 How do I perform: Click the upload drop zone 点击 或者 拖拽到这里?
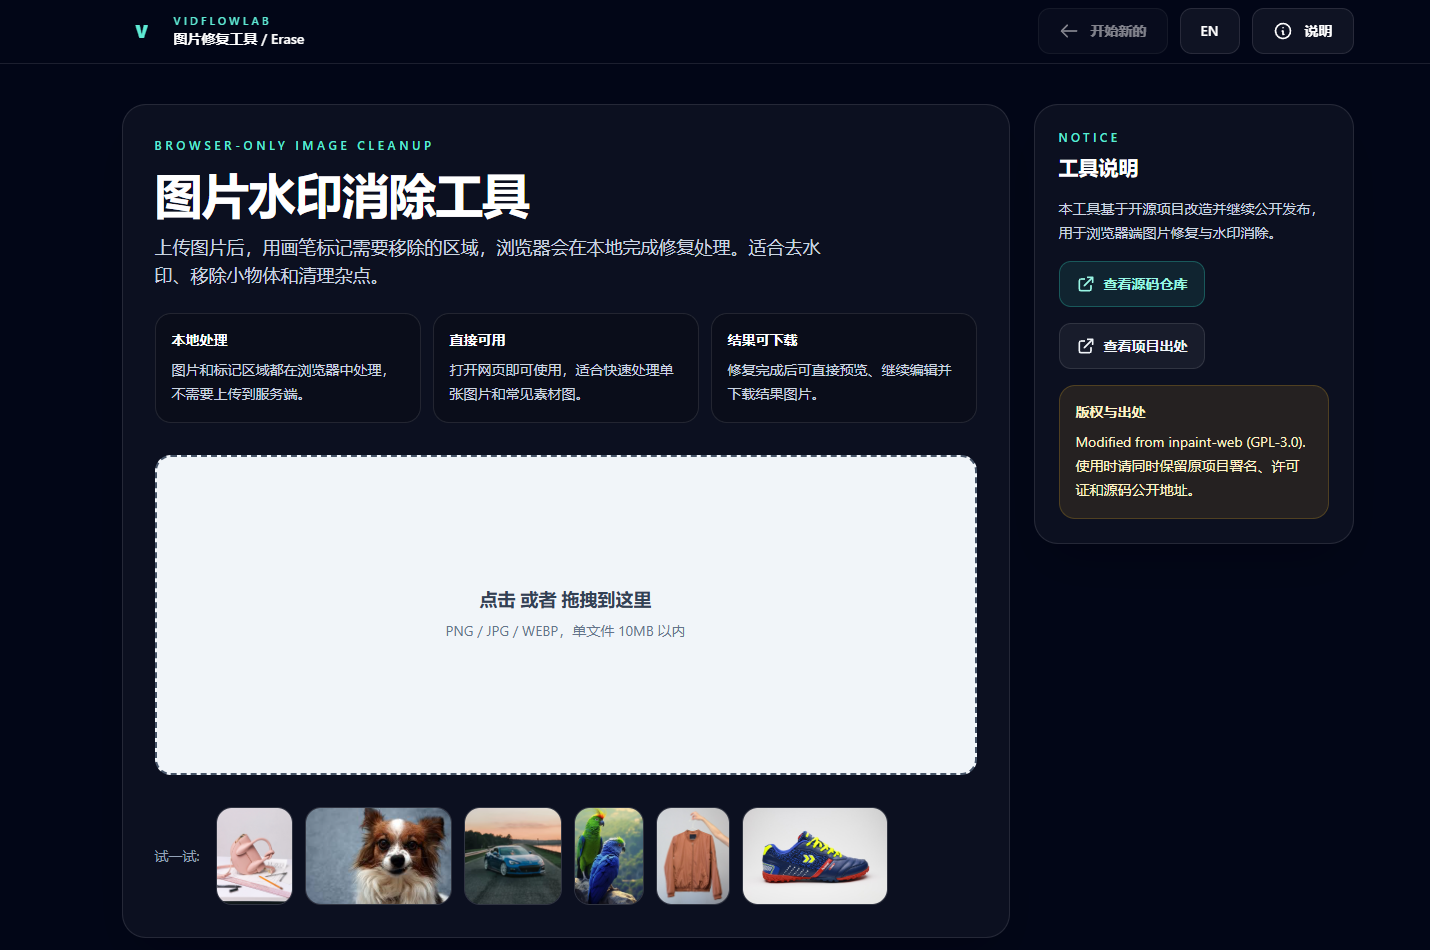[x=566, y=615]
